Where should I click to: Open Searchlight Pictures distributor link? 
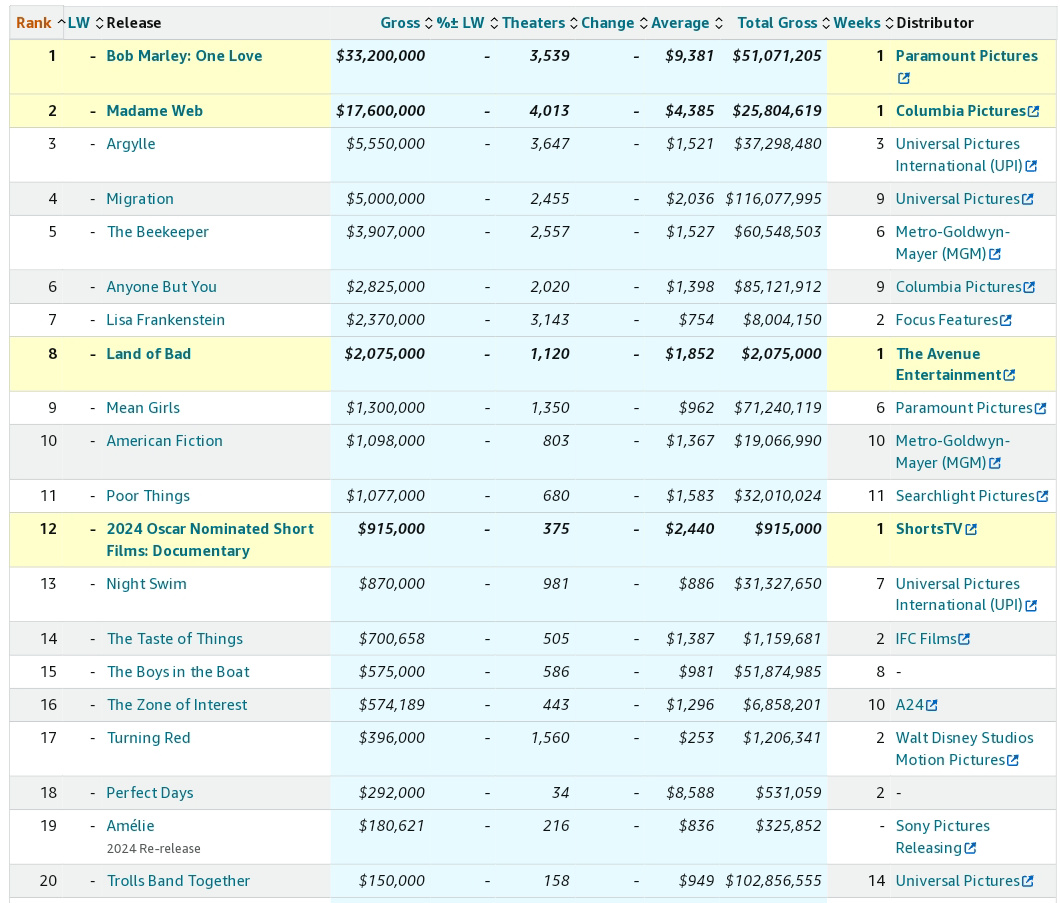tap(965, 496)
